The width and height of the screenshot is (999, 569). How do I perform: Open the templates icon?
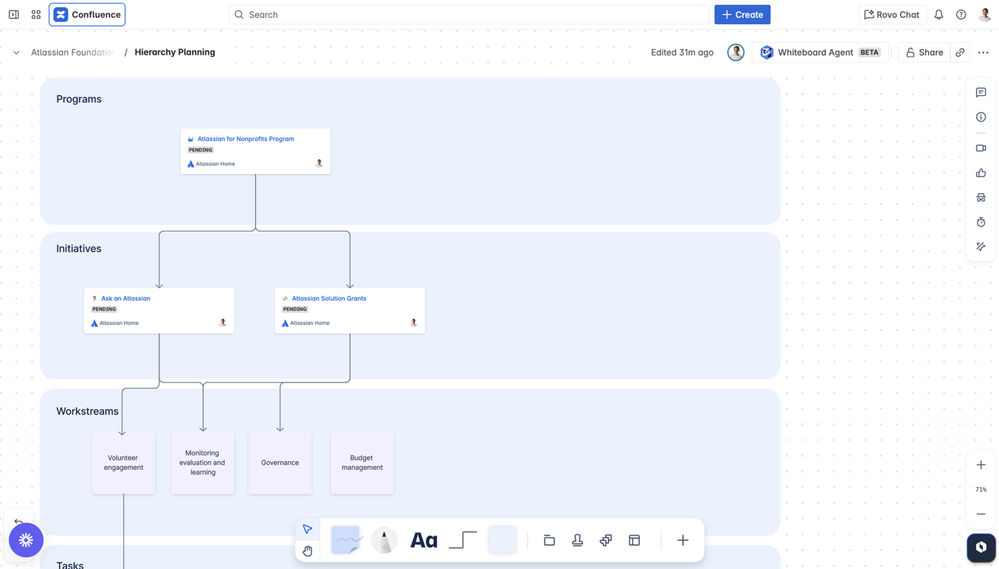click(x=635, y=540)
